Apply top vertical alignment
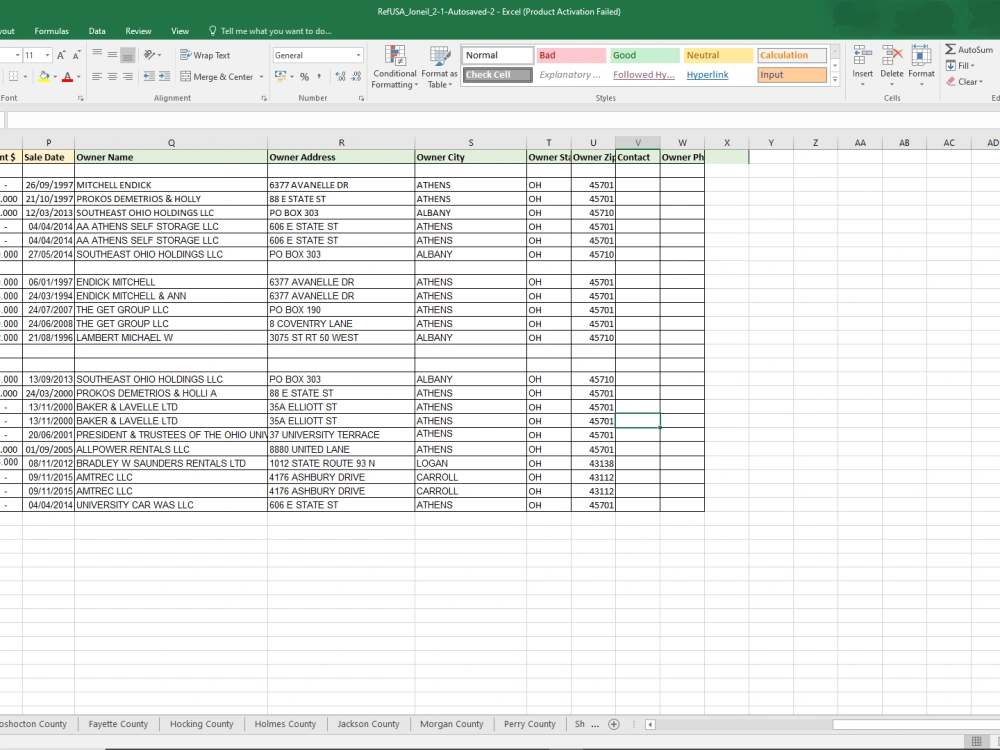The width and height of the screenshot is (1000, 750). (x=97, y=55)
